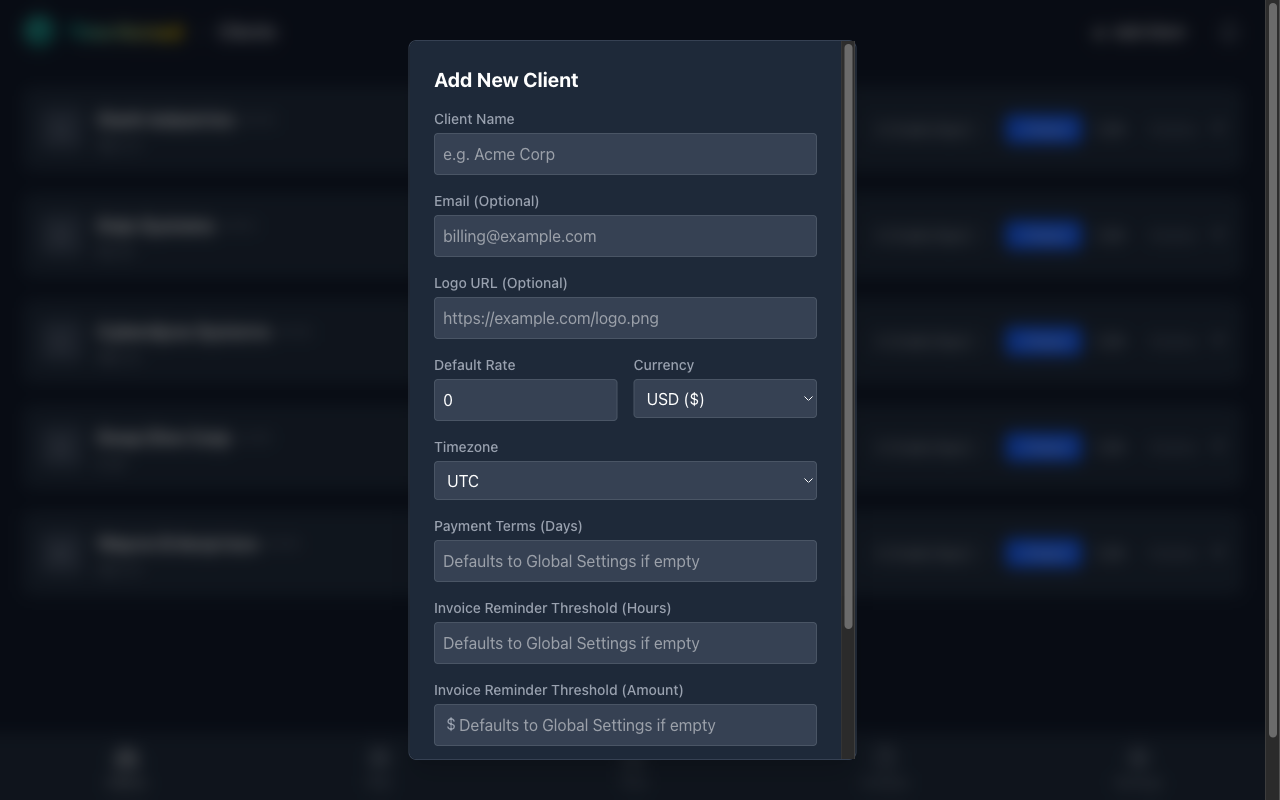This screenshot has width=1280, height=800.
Task: Click the green app logo icon top-left
Action: point(36,31)
